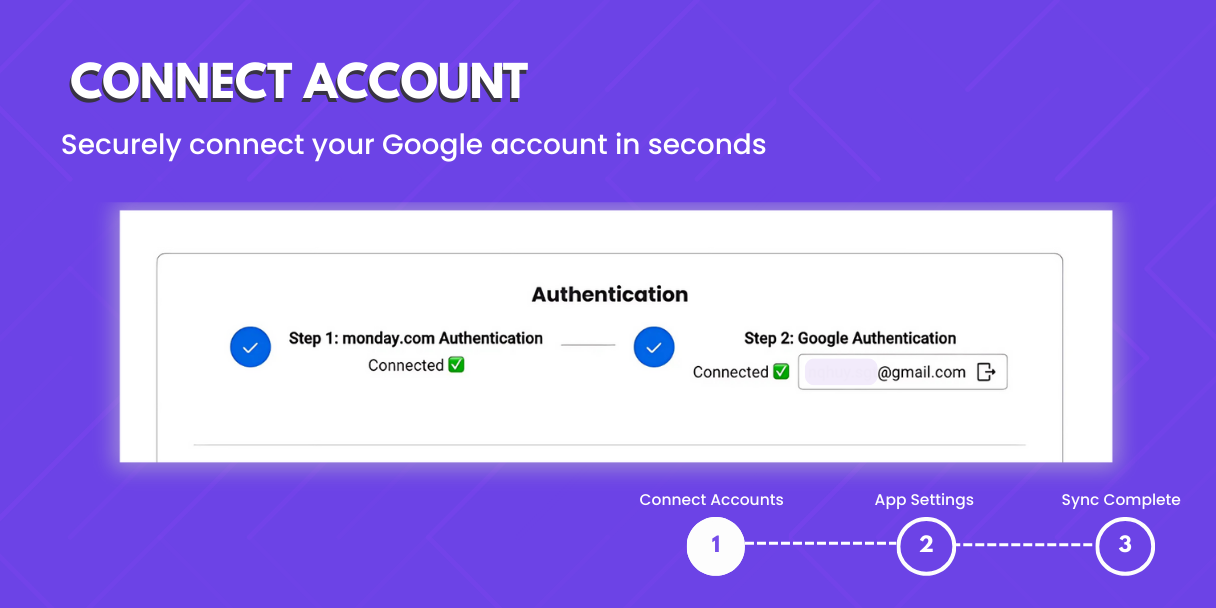Click the CONNECT ACCOUNT title text
This screenshot has width=1216, height=608.
click(x=299, y=82)
